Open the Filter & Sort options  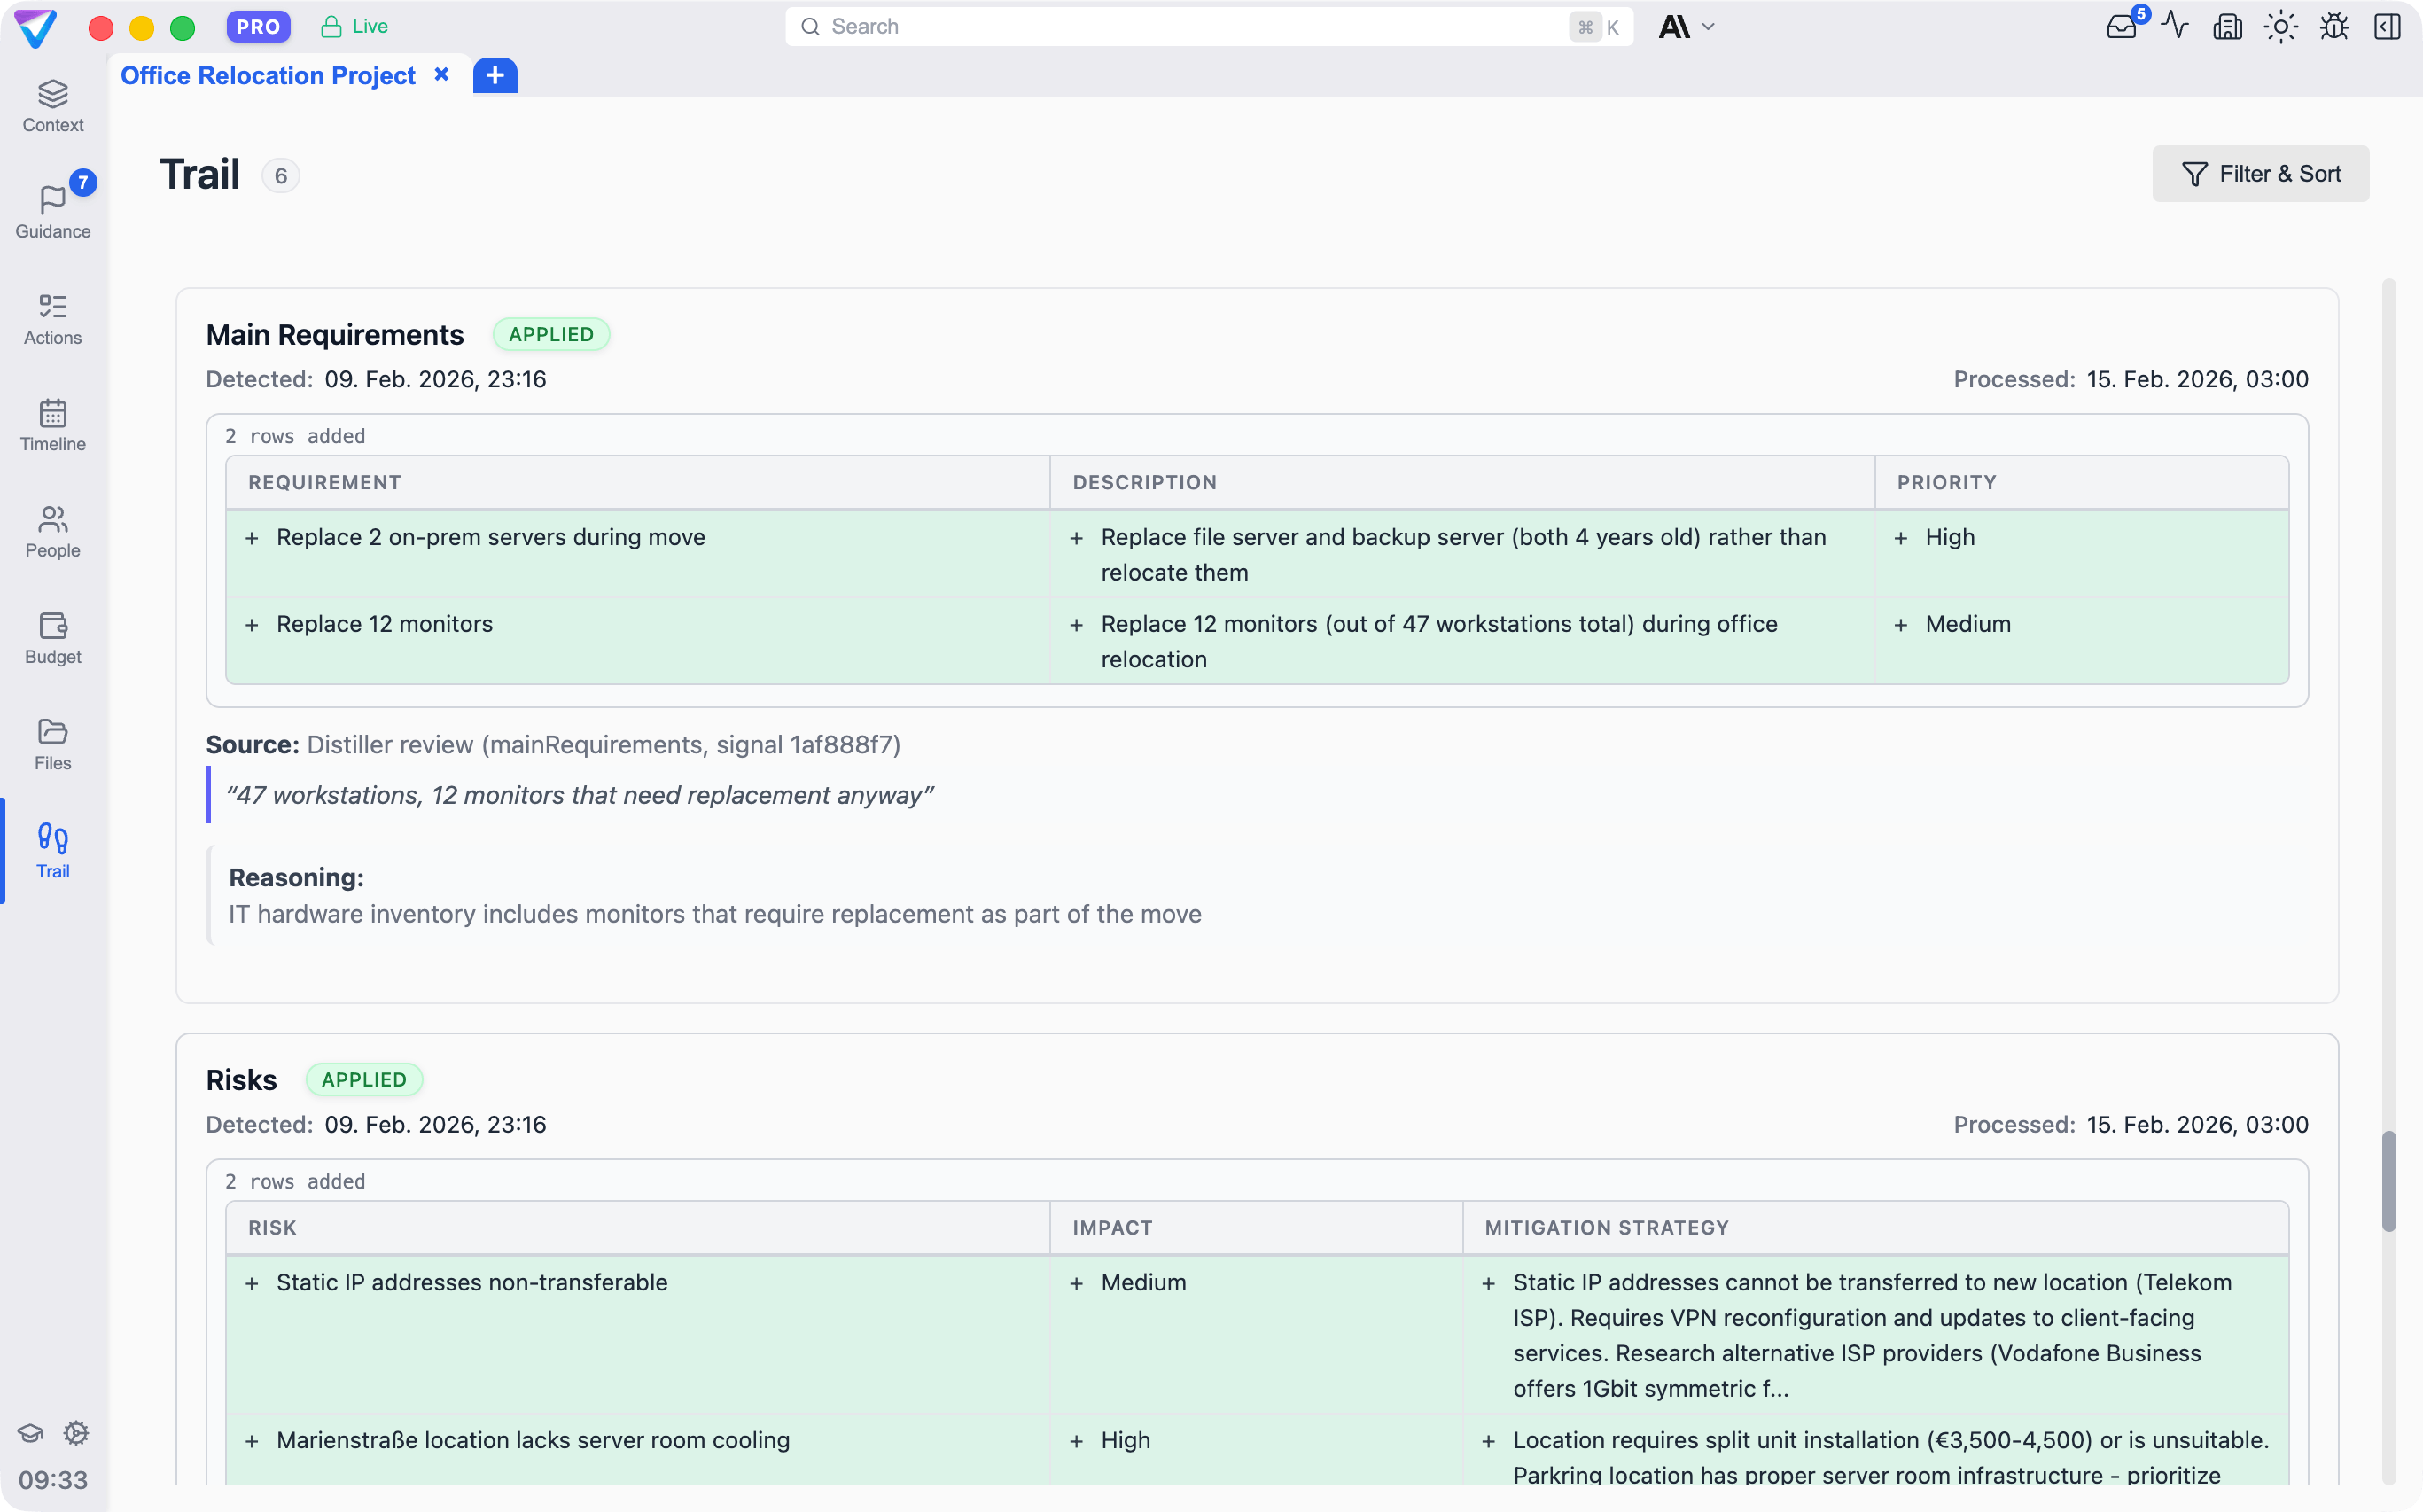click(x=2260, y=174)
